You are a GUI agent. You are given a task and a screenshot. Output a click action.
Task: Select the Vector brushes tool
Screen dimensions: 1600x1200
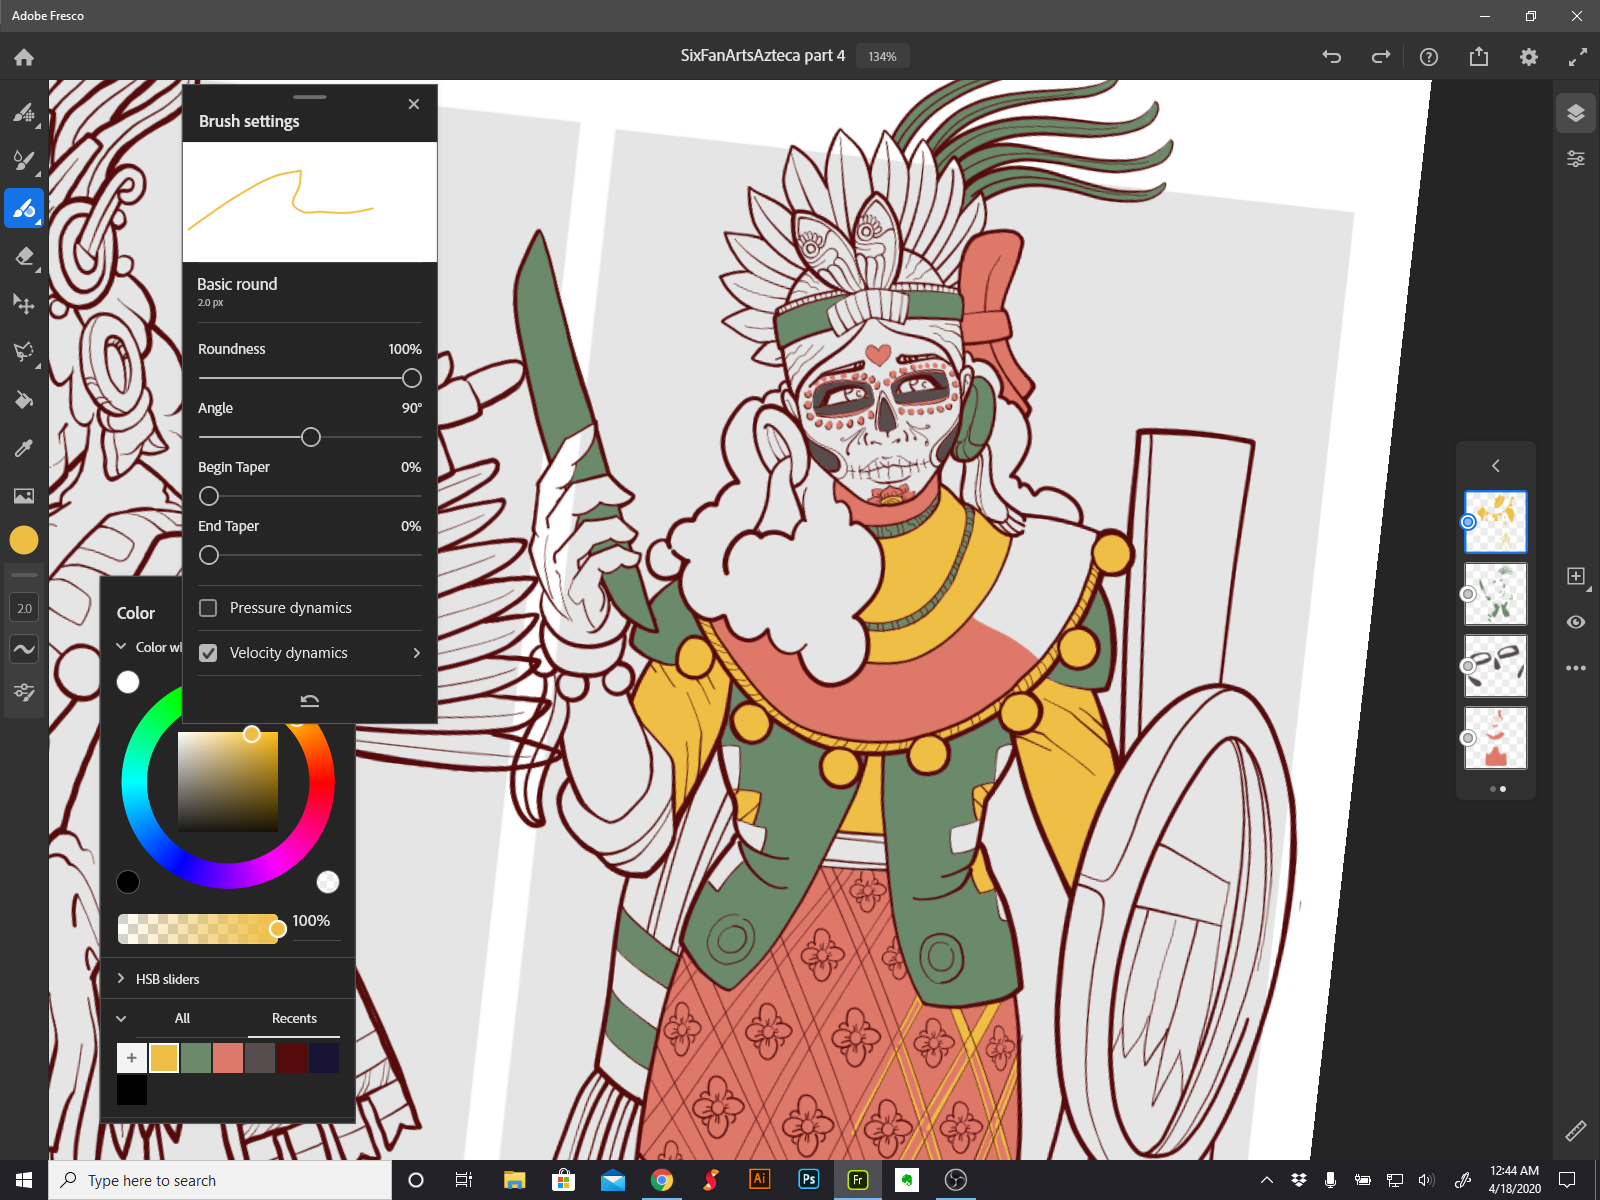[x=24, y=208]
